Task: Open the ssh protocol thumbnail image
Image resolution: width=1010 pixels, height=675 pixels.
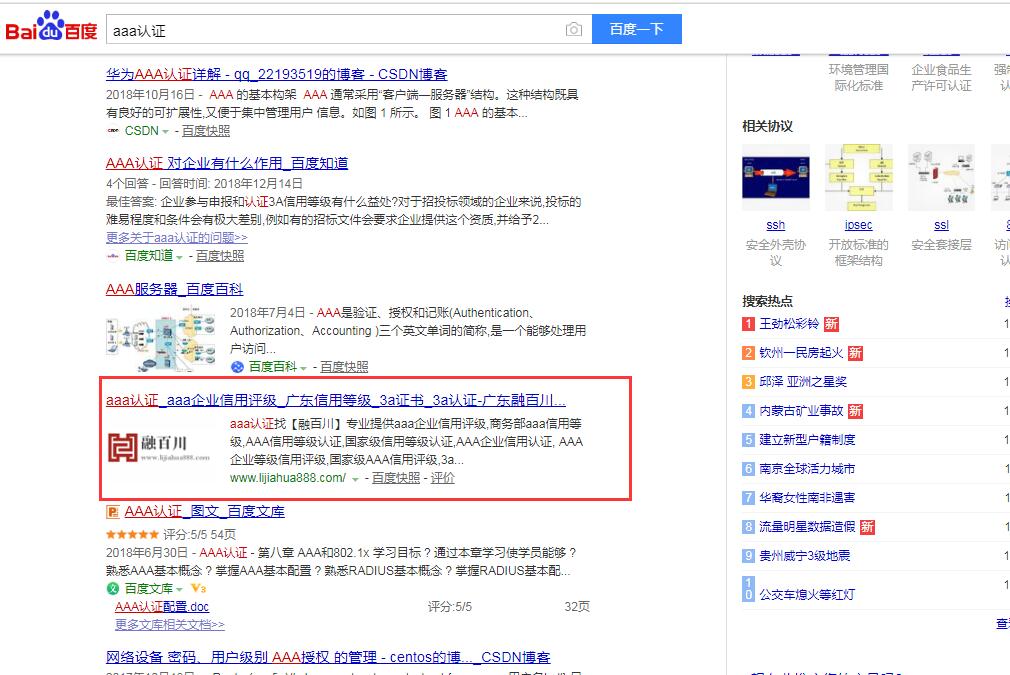Action: click(775, 177)
